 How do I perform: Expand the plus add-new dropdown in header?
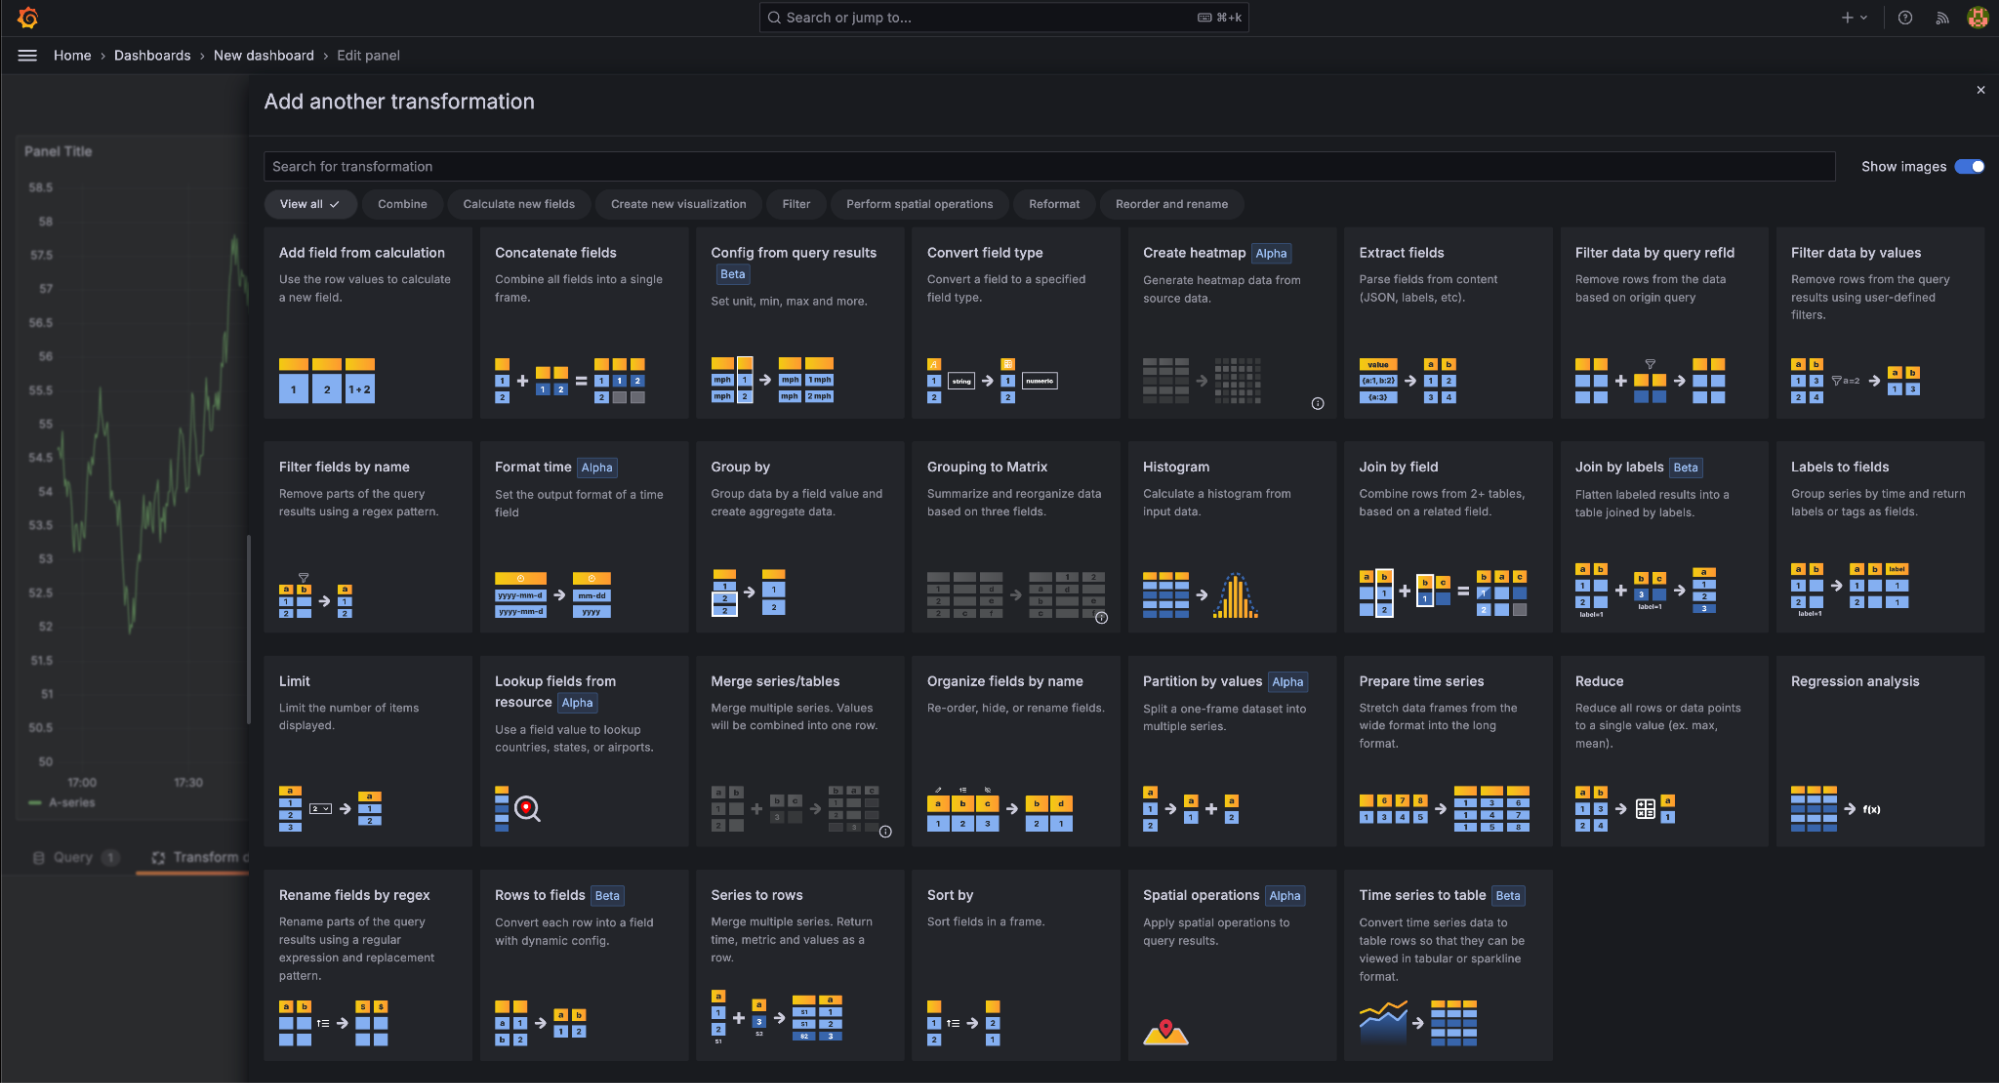(1853, 17)
